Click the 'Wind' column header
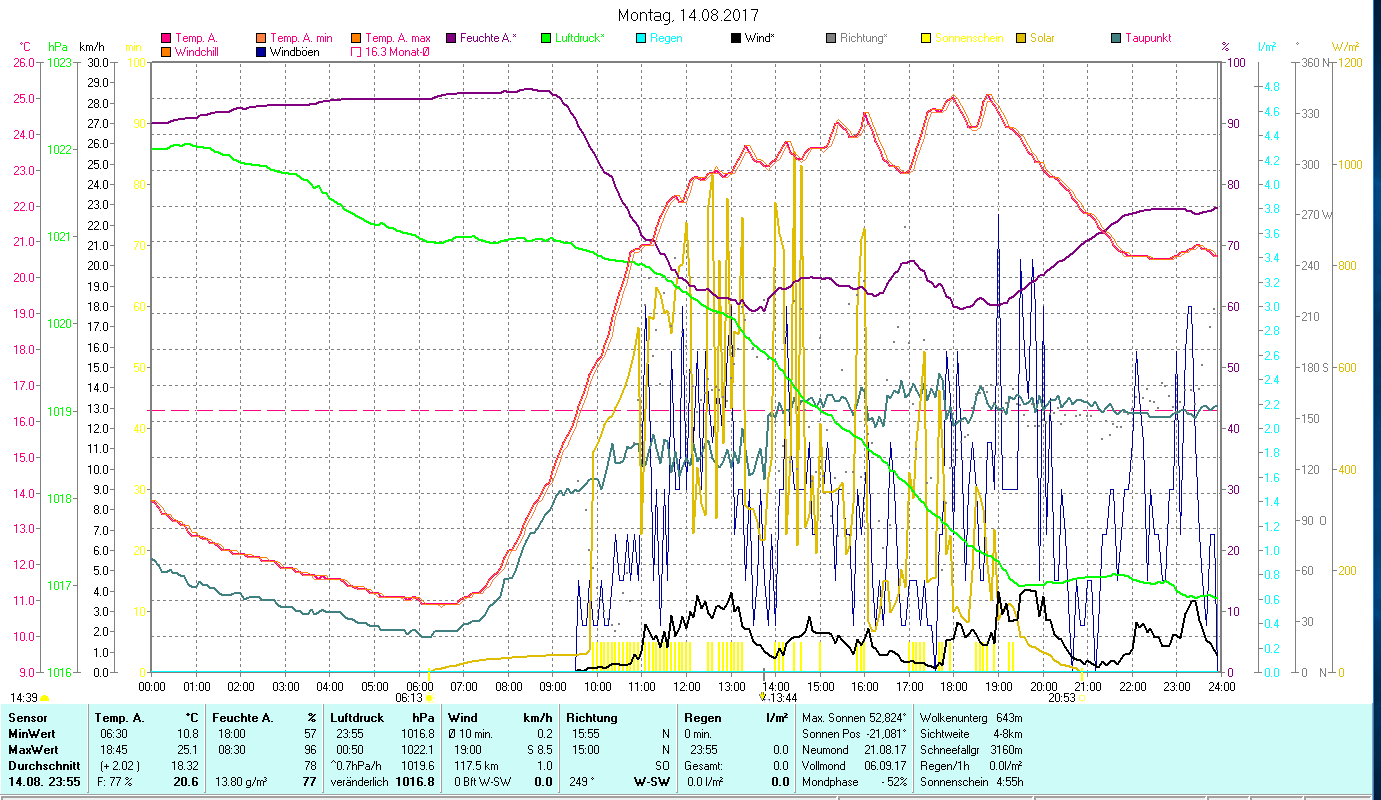 [463, 718]
